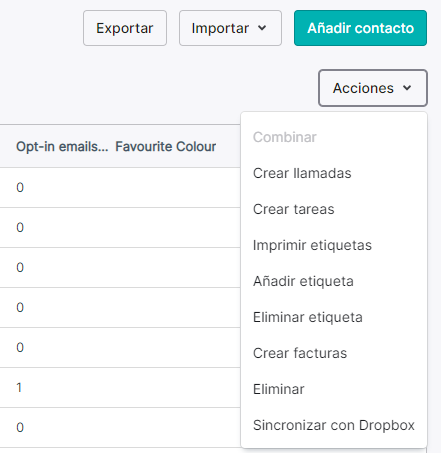The height and width of the screenshot is (453, 441).
Task: Open the Importar dropdown
Action: click(x=230, y=28)
